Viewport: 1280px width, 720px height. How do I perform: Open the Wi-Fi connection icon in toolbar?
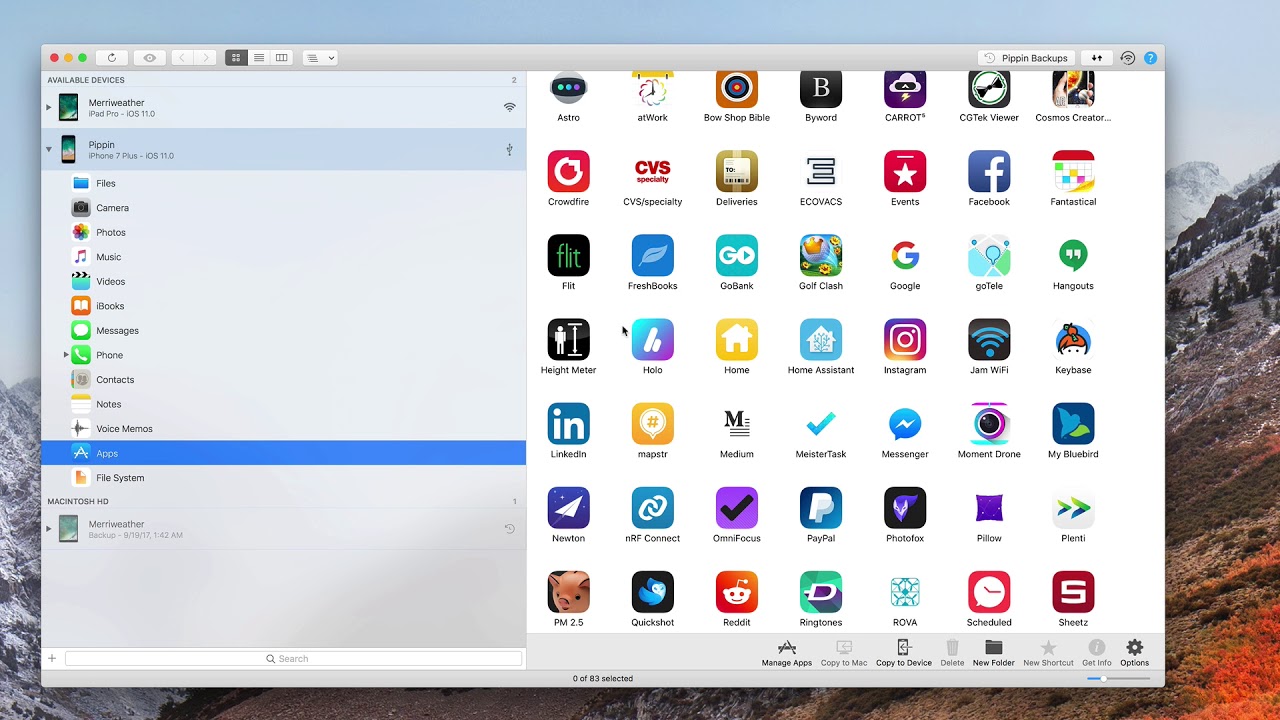click(1128, 58)
